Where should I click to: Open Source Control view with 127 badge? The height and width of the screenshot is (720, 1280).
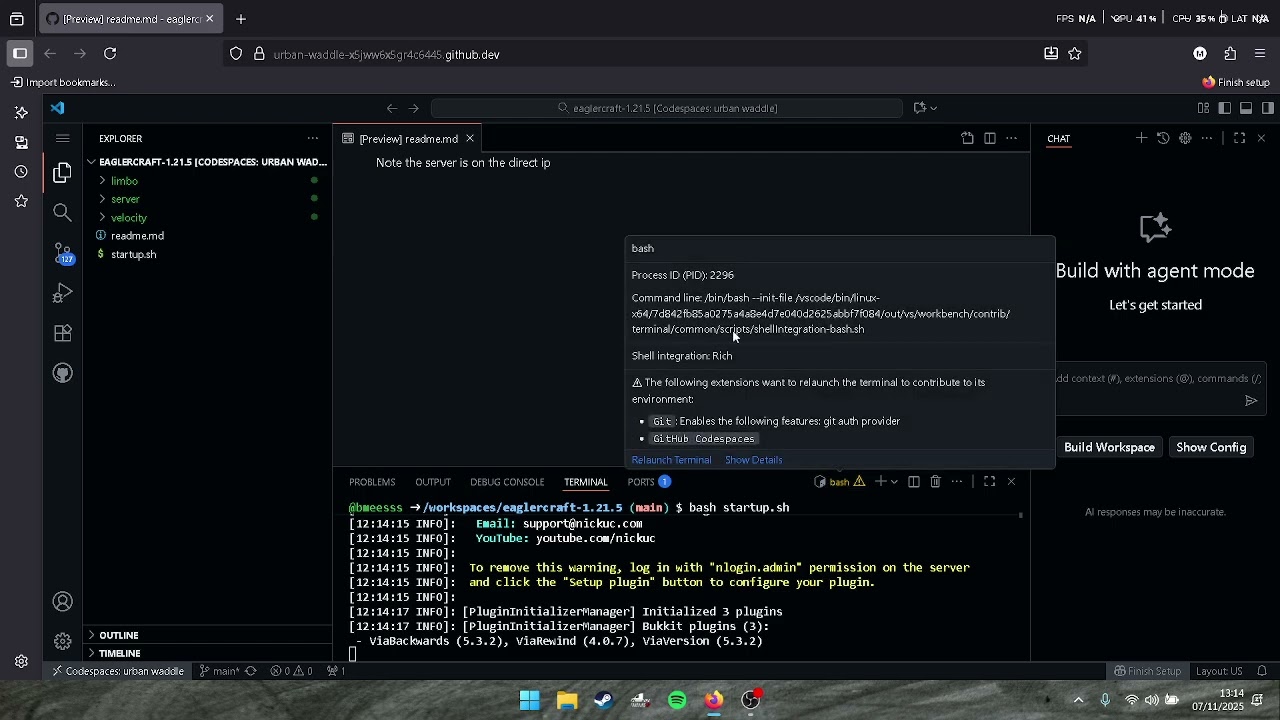click(62, 253)
